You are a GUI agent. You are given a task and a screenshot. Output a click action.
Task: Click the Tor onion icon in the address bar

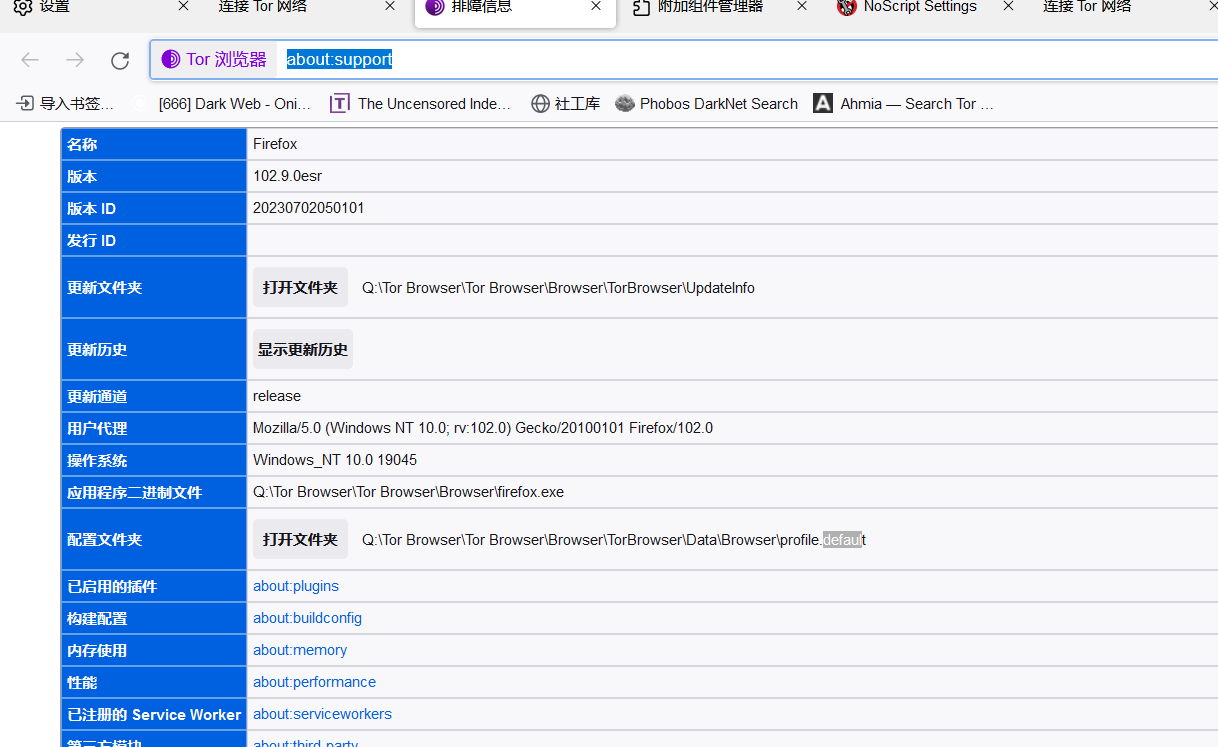pos(171,59)
